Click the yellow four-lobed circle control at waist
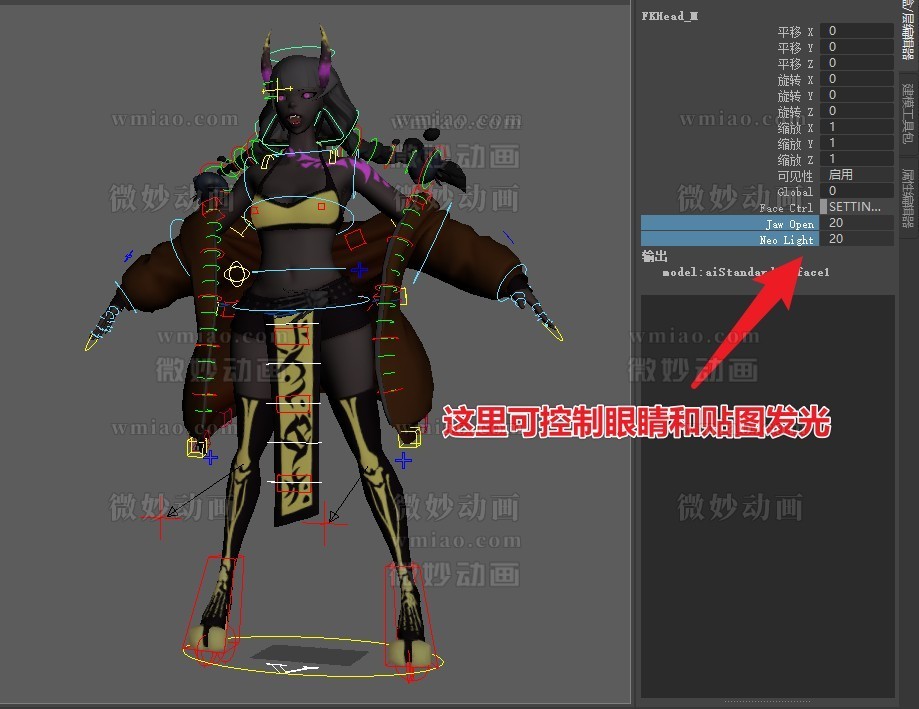 [236, 272]
